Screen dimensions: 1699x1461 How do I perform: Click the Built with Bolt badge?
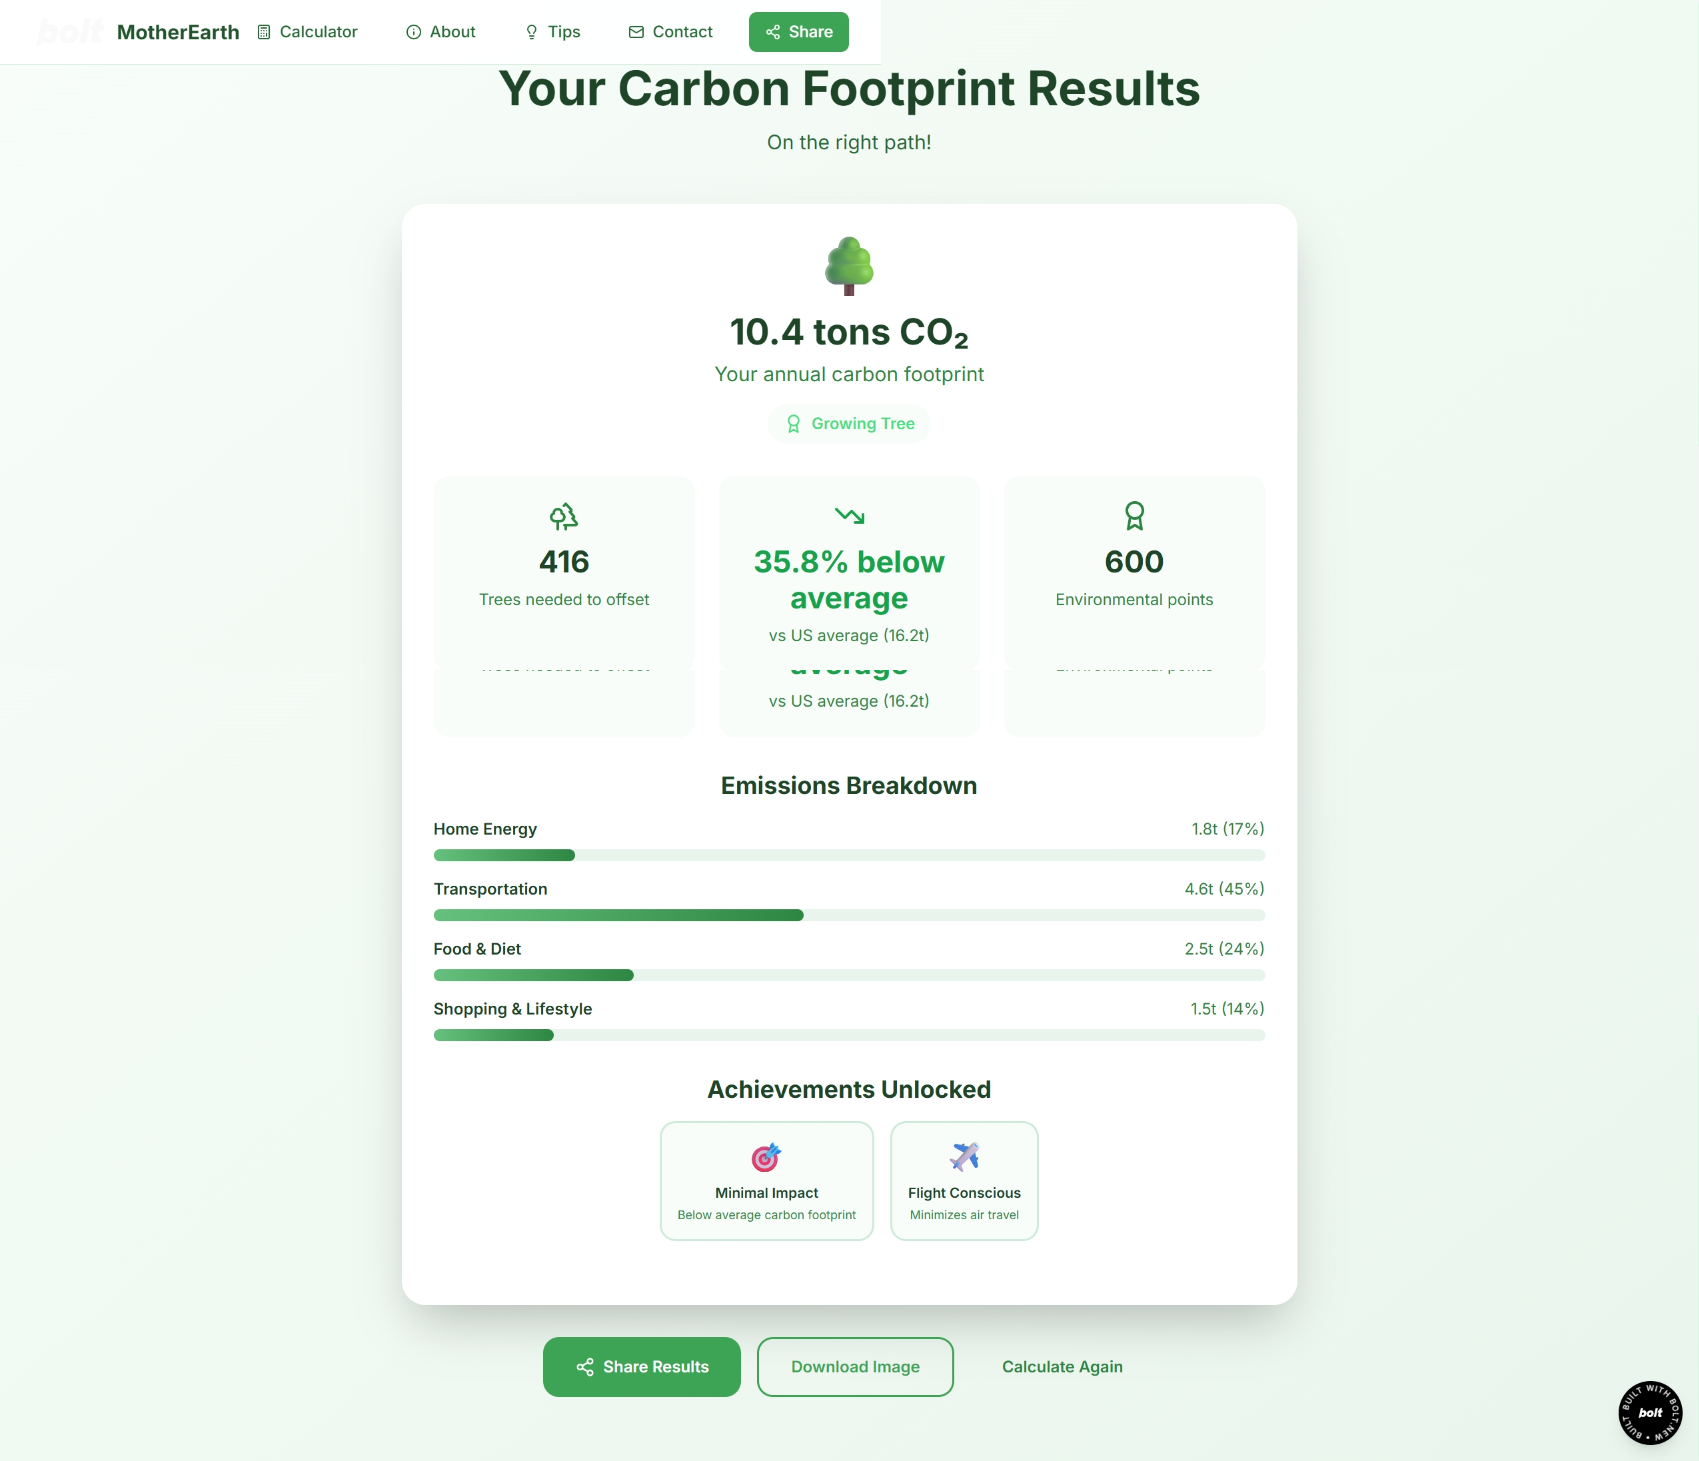[1650, 1412]
